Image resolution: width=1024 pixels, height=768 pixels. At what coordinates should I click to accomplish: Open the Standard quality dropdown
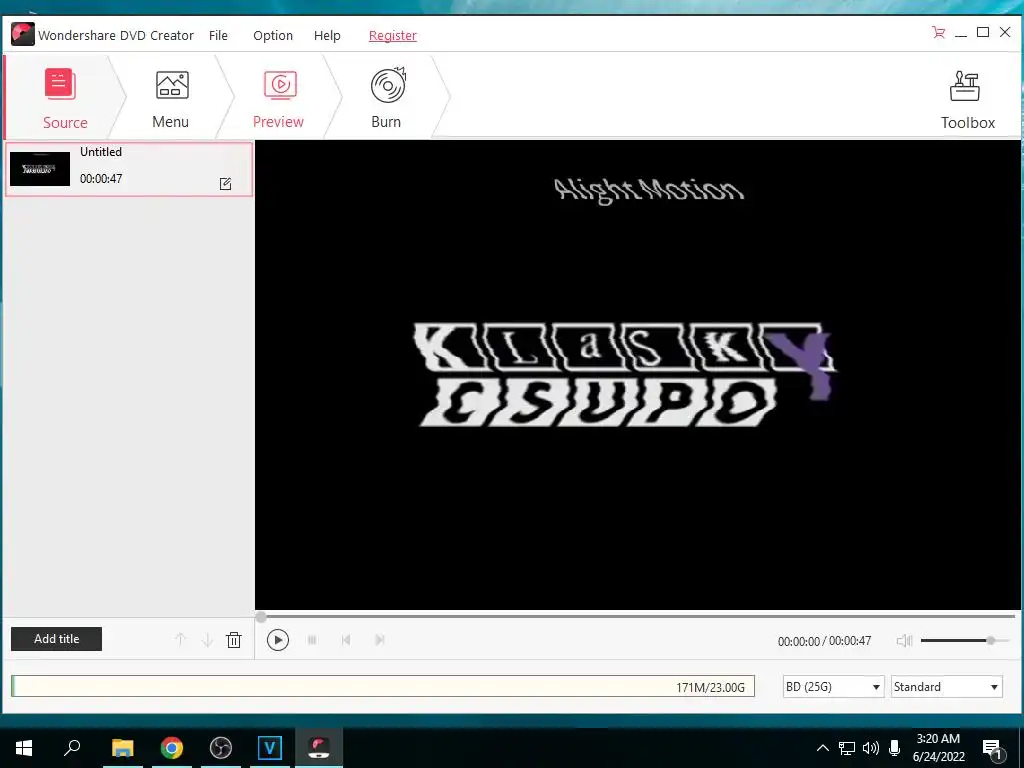point(946,686)
